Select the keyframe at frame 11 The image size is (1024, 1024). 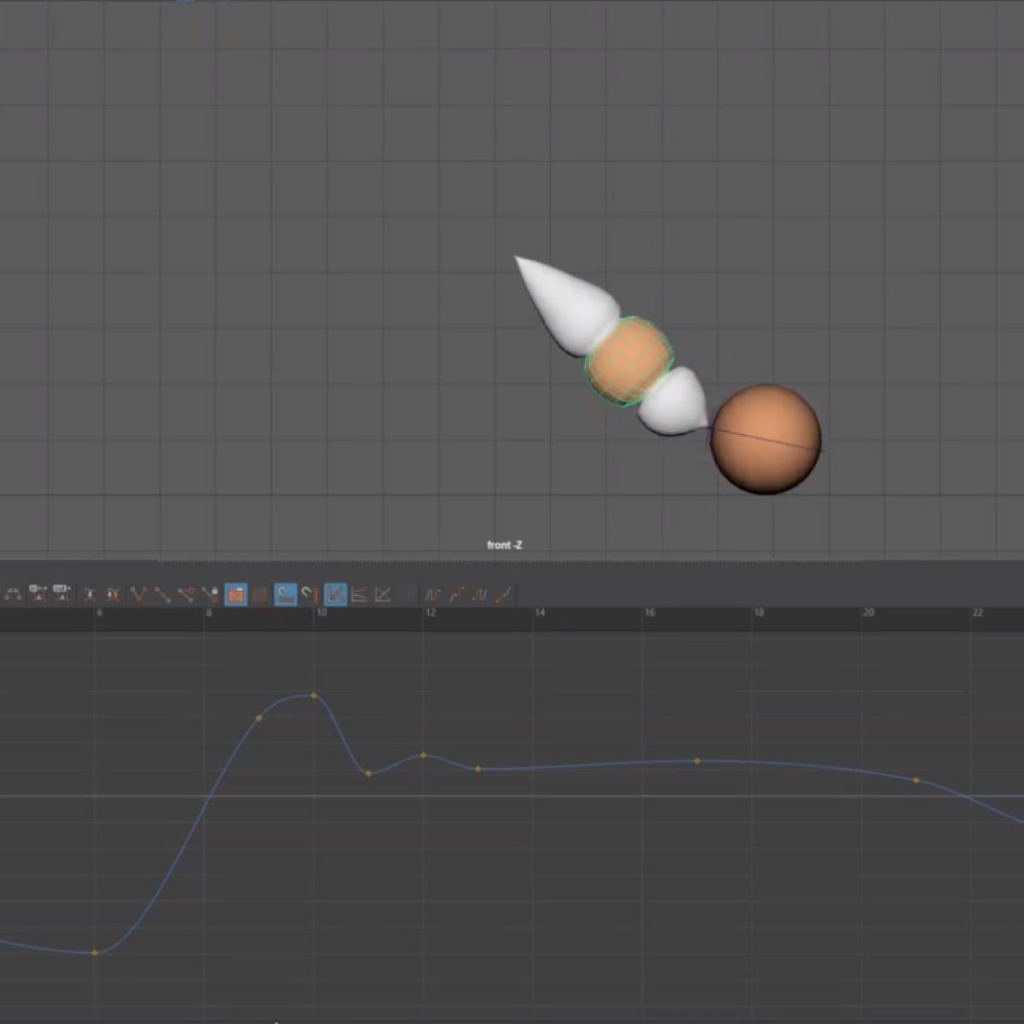(368, 773)
